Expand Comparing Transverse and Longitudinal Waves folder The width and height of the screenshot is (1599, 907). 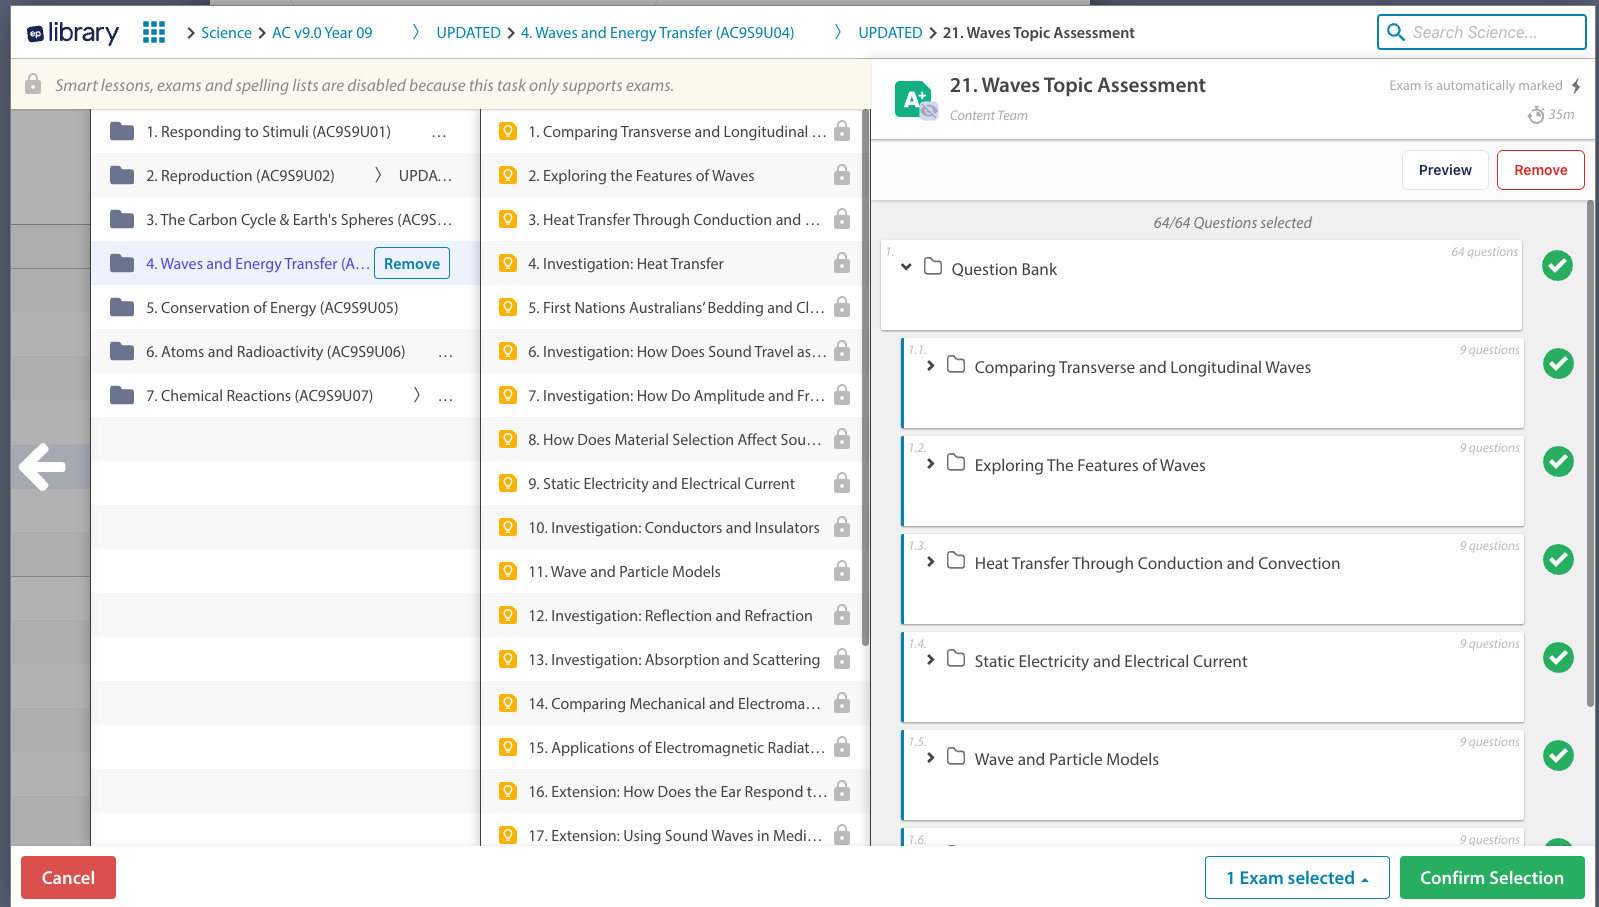click(930, 366)
